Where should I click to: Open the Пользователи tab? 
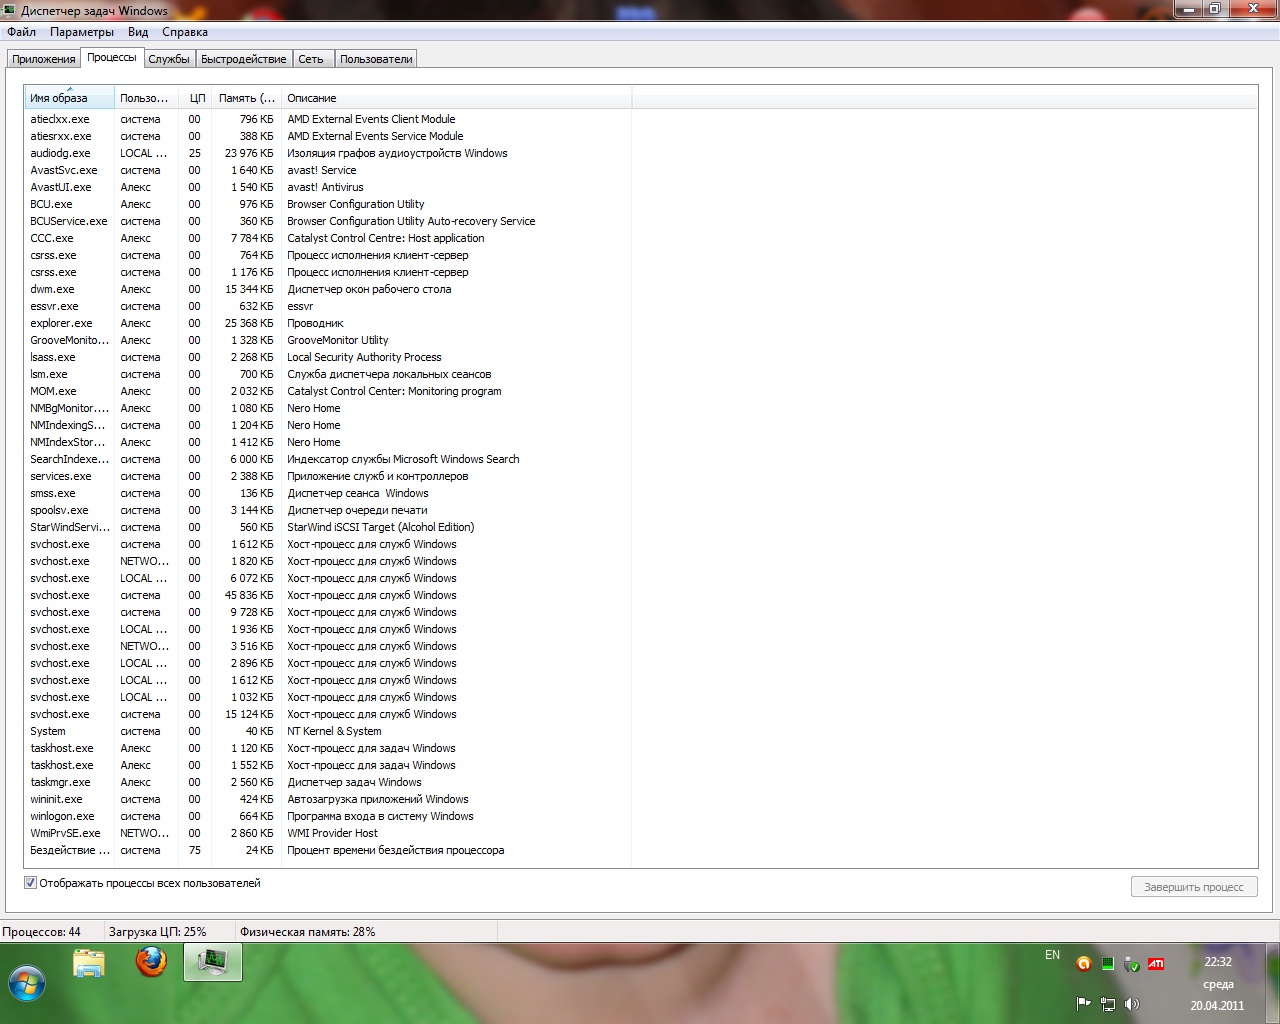point(376,59)
